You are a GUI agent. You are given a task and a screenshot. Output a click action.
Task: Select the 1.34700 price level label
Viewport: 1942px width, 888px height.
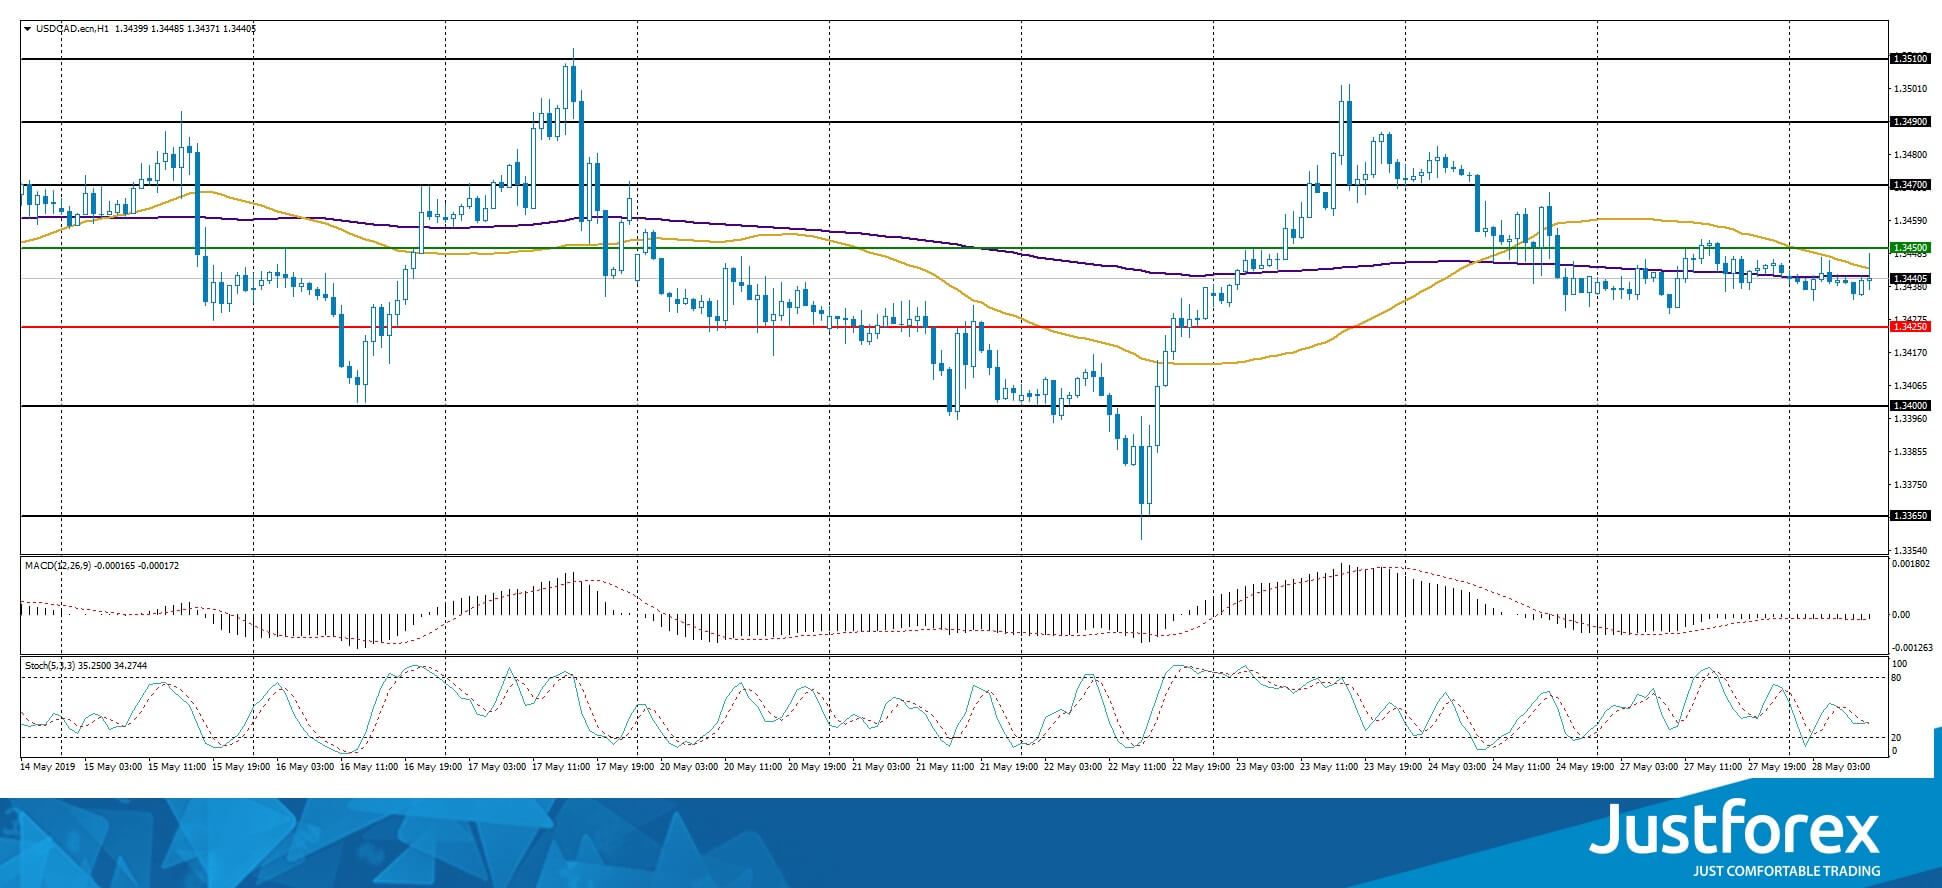coord(1909,185)
